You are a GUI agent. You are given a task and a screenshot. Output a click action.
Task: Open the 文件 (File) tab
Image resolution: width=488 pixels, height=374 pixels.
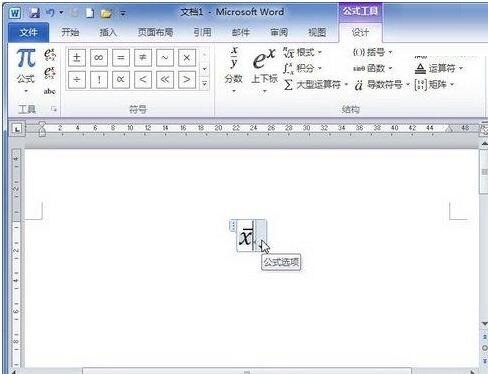[x=28, y=33]
